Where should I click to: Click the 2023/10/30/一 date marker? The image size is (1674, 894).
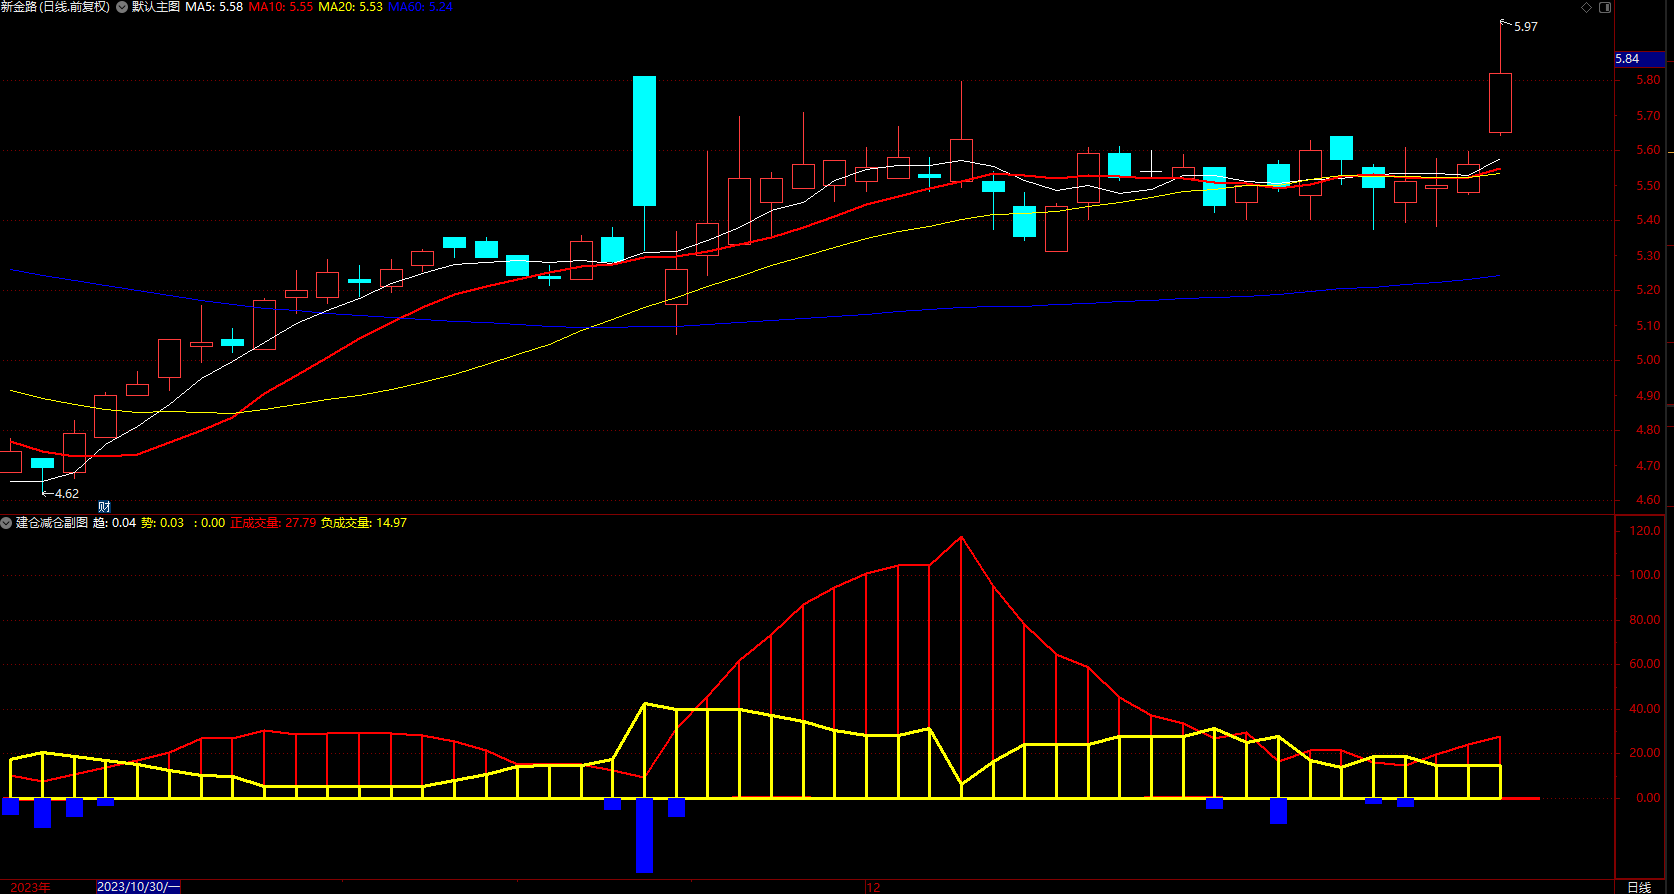coord(138,887)
